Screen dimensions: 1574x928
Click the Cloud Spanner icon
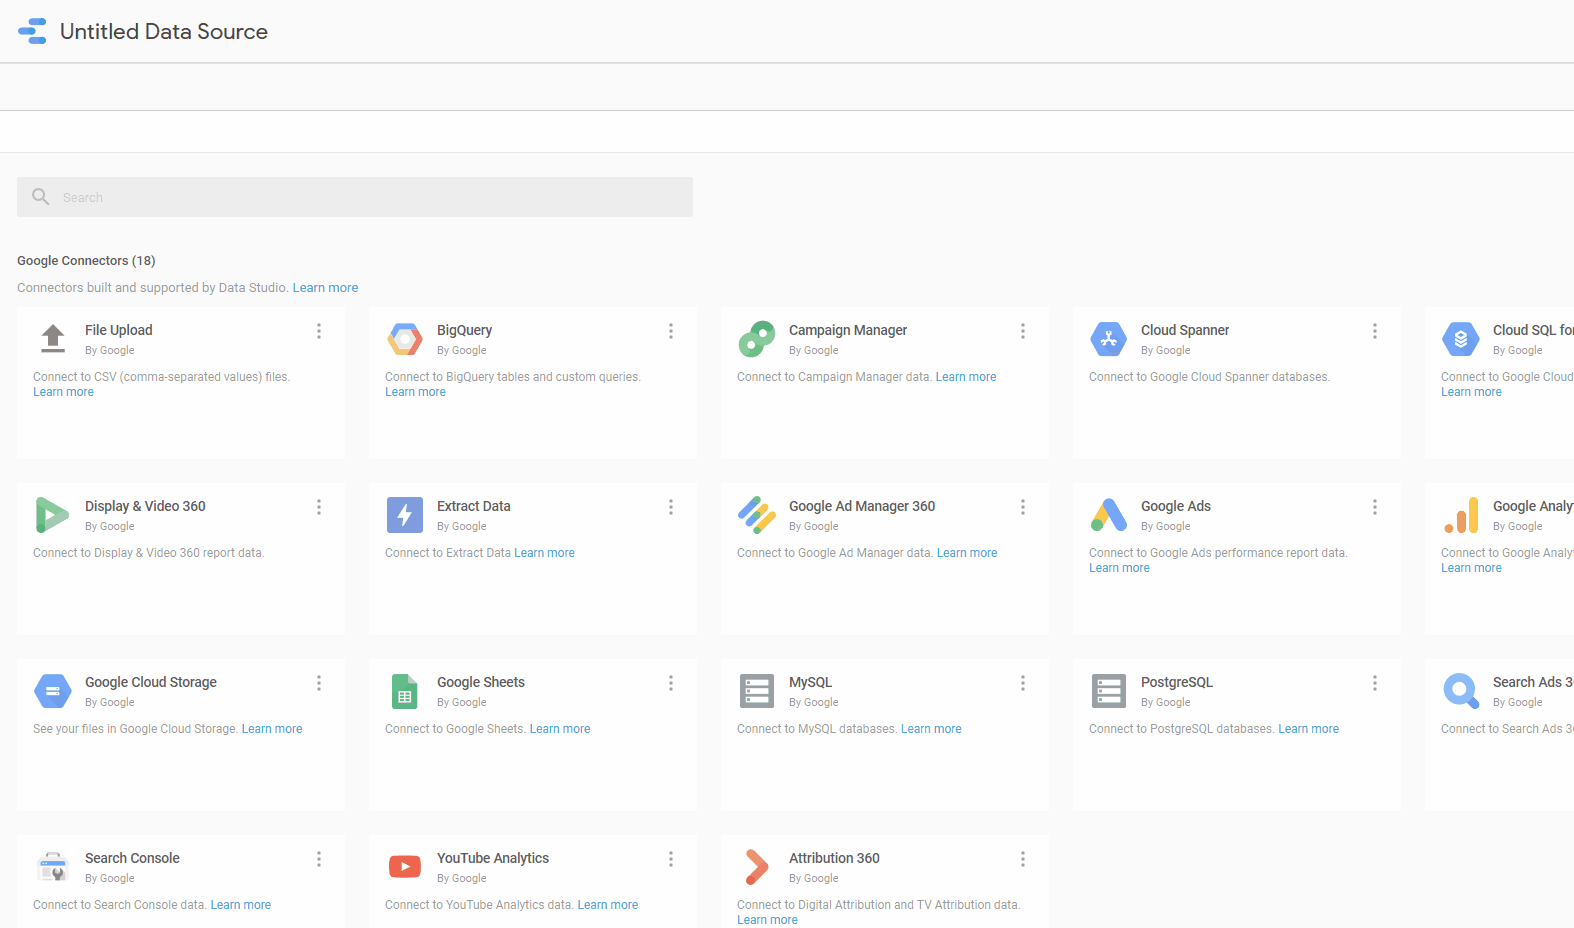1109,339
